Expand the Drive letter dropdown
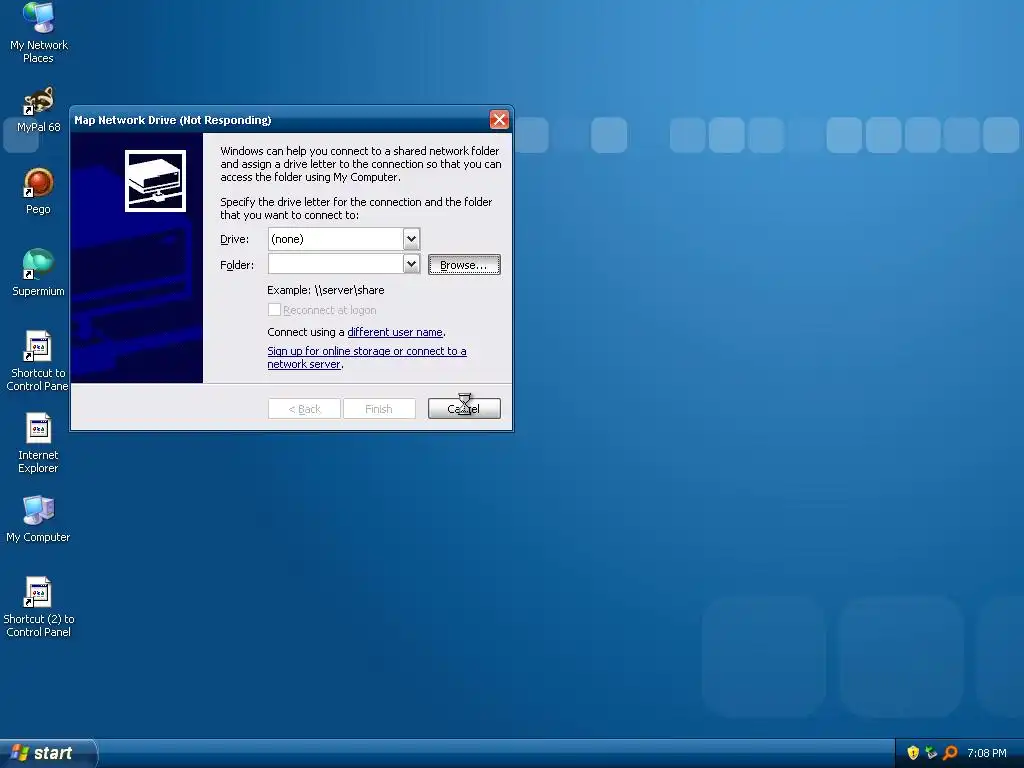 (411, 239)
